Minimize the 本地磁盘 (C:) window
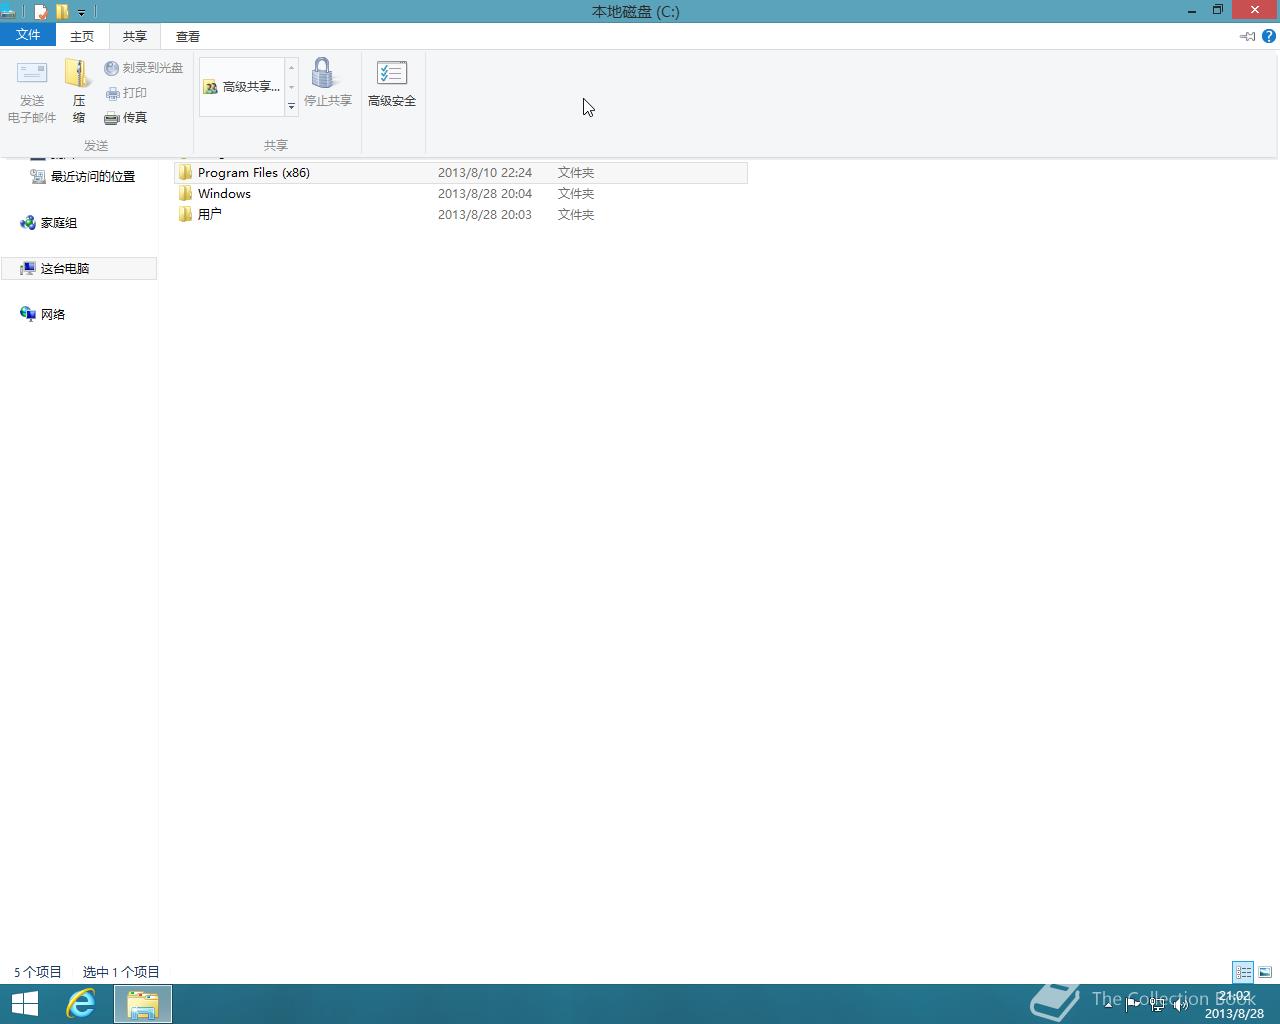 [x=1192, y=11]
